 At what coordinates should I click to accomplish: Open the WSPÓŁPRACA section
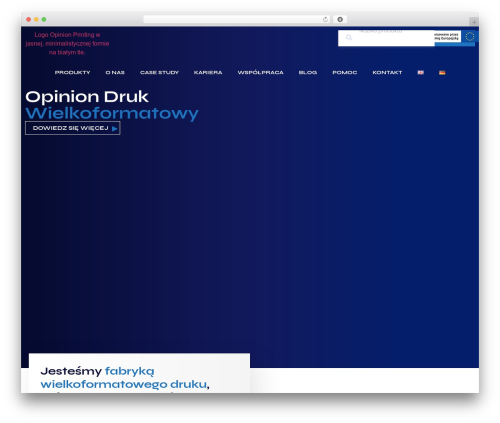click(x=260, y=72)
